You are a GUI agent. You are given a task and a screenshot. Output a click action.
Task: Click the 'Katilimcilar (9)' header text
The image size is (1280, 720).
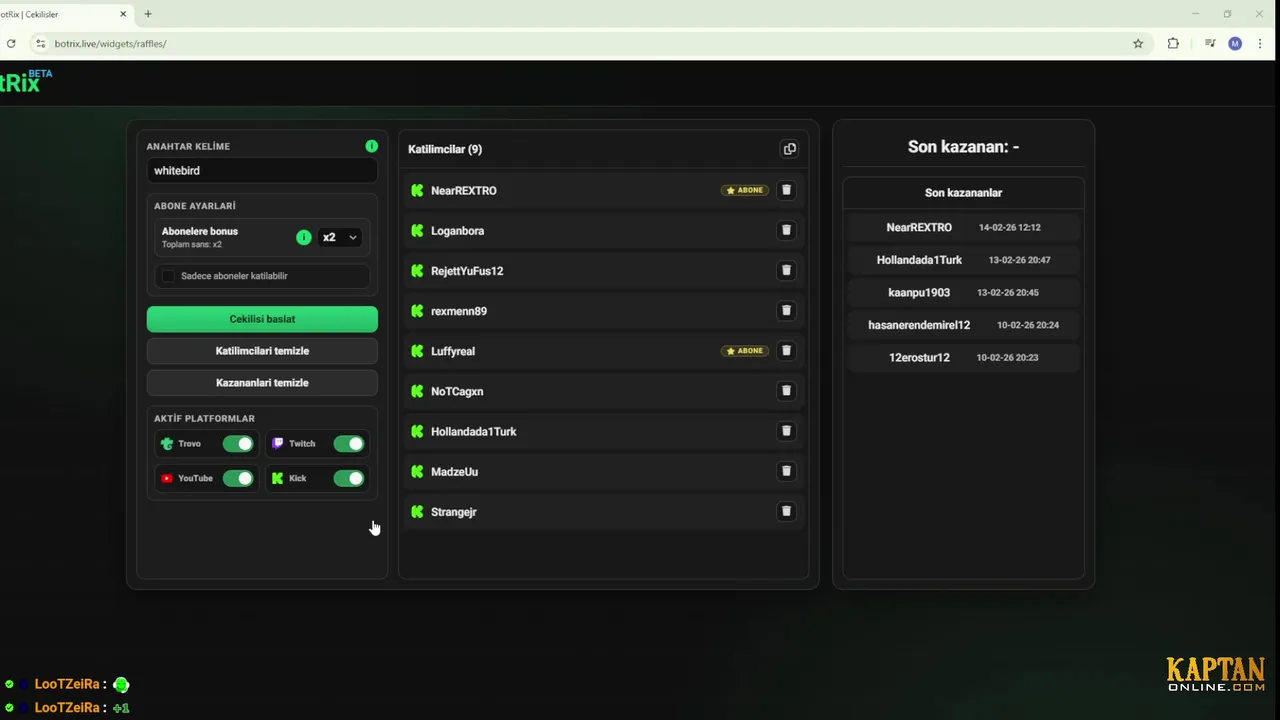445,149
